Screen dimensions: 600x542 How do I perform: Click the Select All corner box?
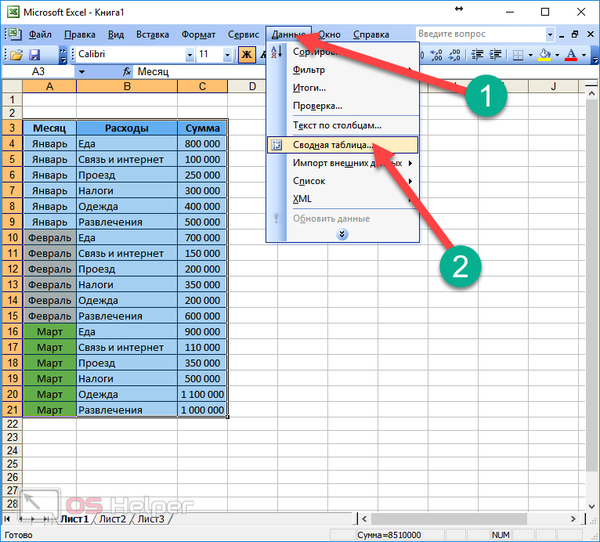[12, 87]
